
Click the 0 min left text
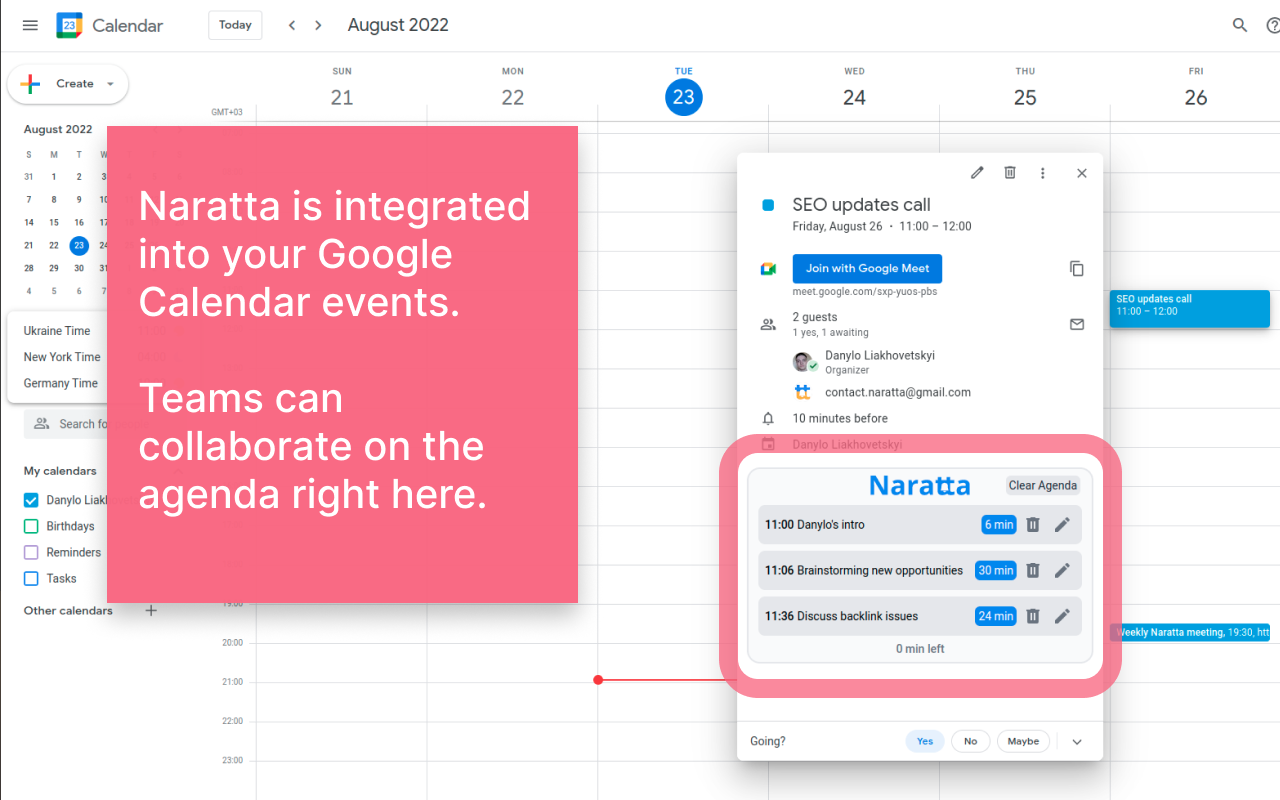click(920, 649)
